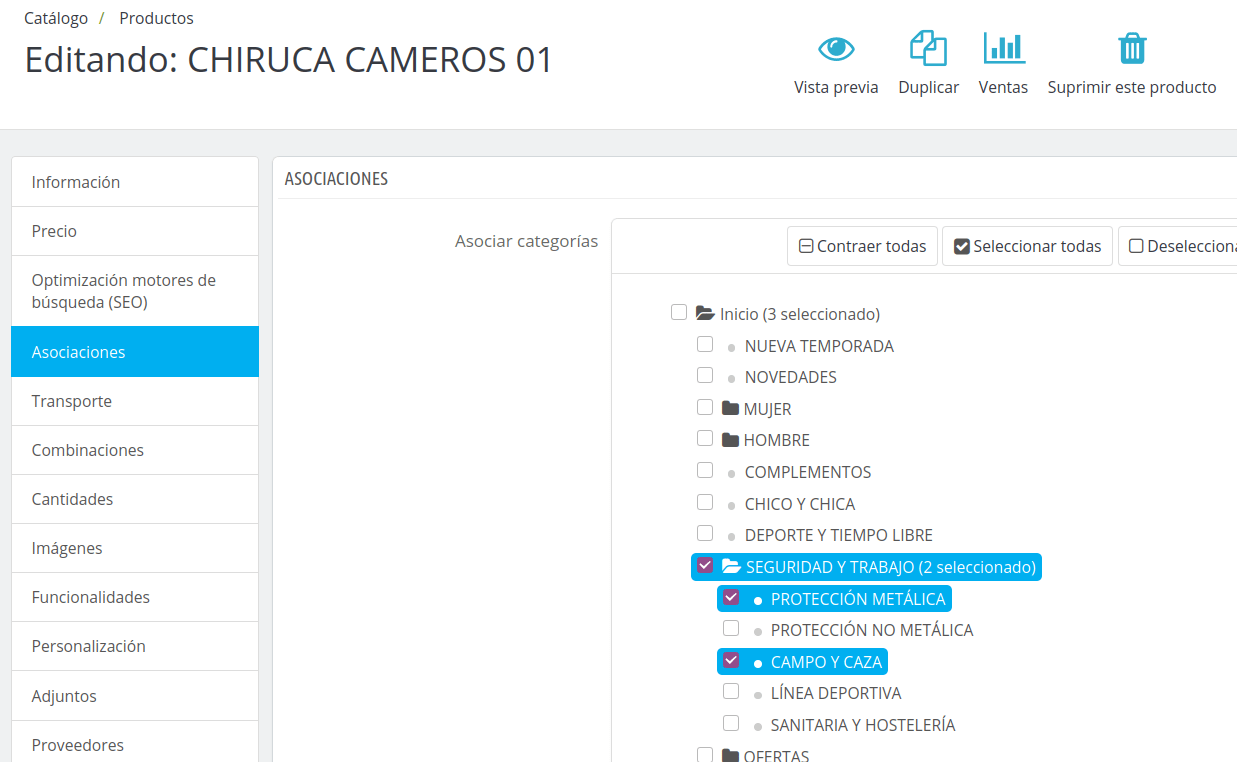Check the LÍNEA DEPORTIVA checkbox
This screenshot has width=1237, height=762.
point(731,691)
